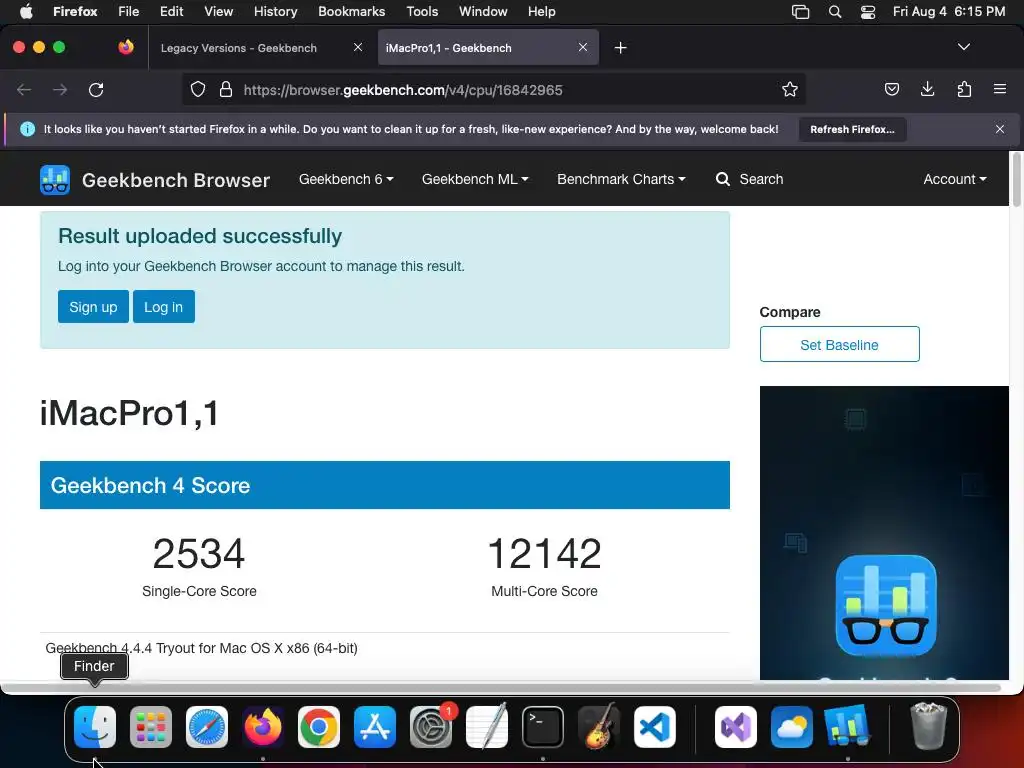Open the purple Visual Studio app in the Dock
Viewport: 1024px width, 768px height.
736,727
